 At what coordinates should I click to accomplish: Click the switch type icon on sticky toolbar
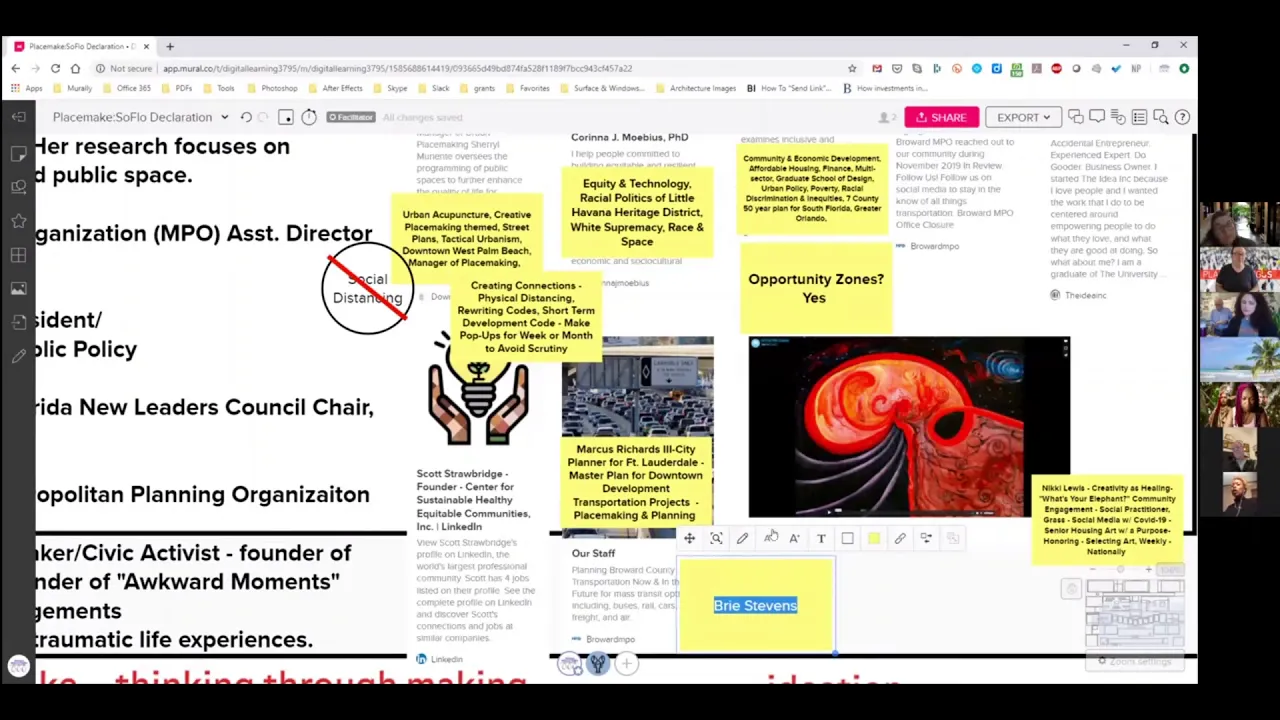926,538
